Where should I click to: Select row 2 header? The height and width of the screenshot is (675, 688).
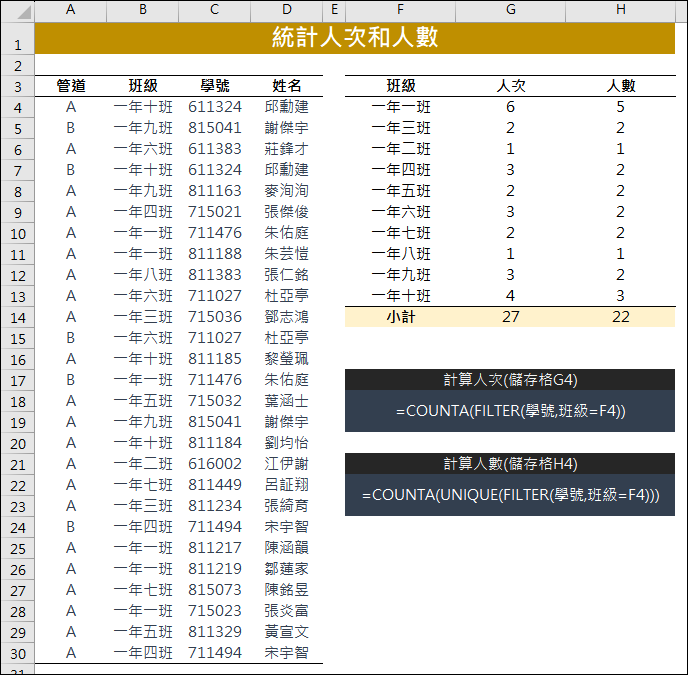pyautogui.click(x=18, y=66)
